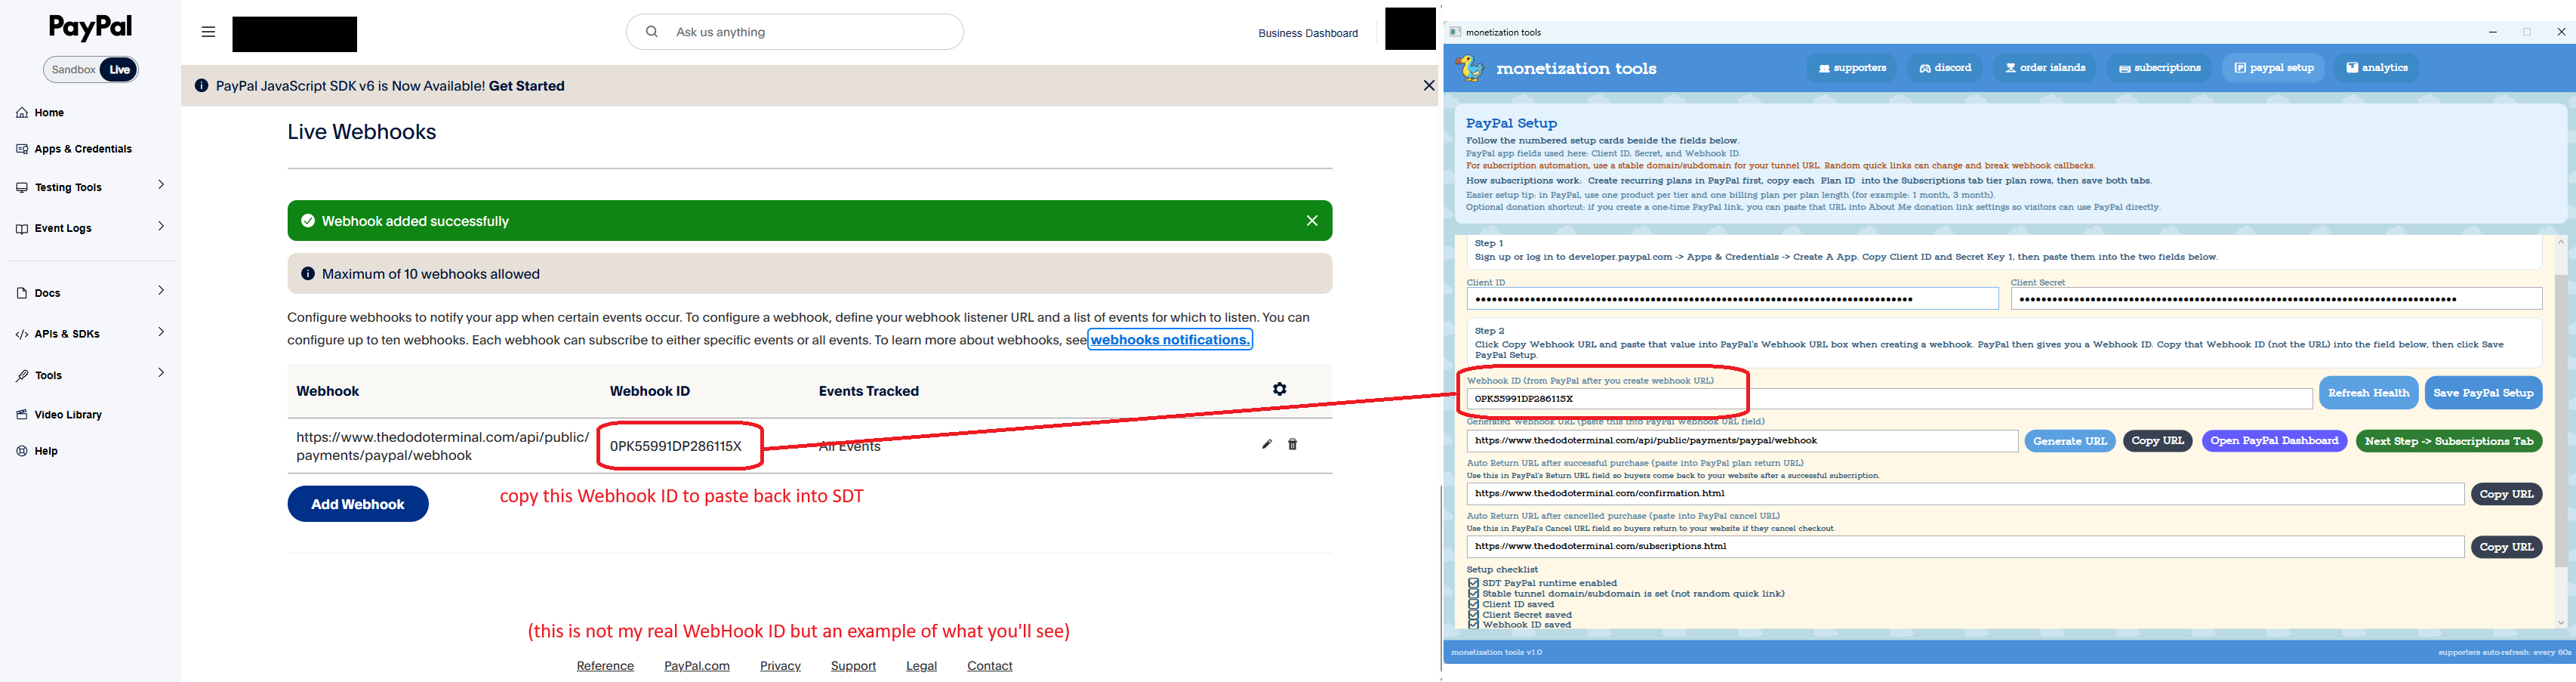Open the Support footer link

(853, 666)
